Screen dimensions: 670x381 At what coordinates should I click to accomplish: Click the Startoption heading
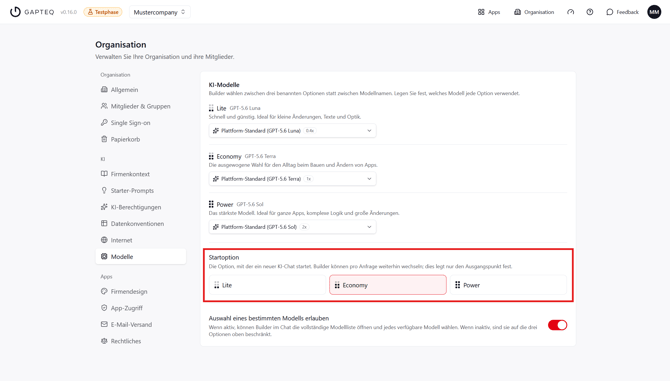[x=224, y=257]
